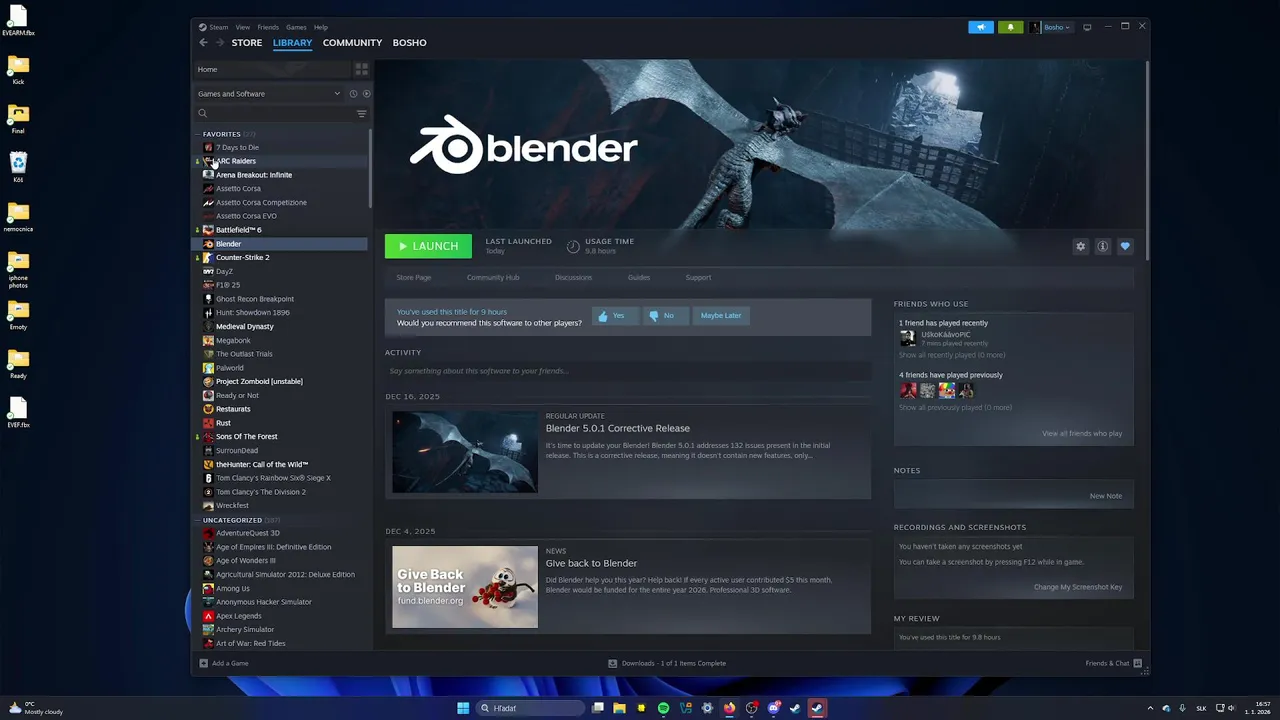
Task: Create a New Note
Action: 1106,496
